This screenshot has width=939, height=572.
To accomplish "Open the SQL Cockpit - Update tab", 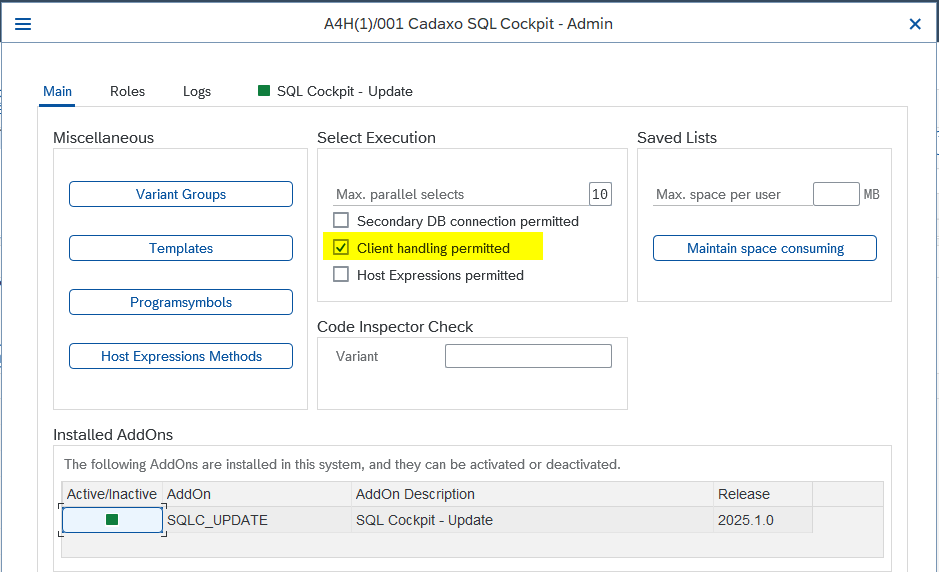I will (335, 92).
